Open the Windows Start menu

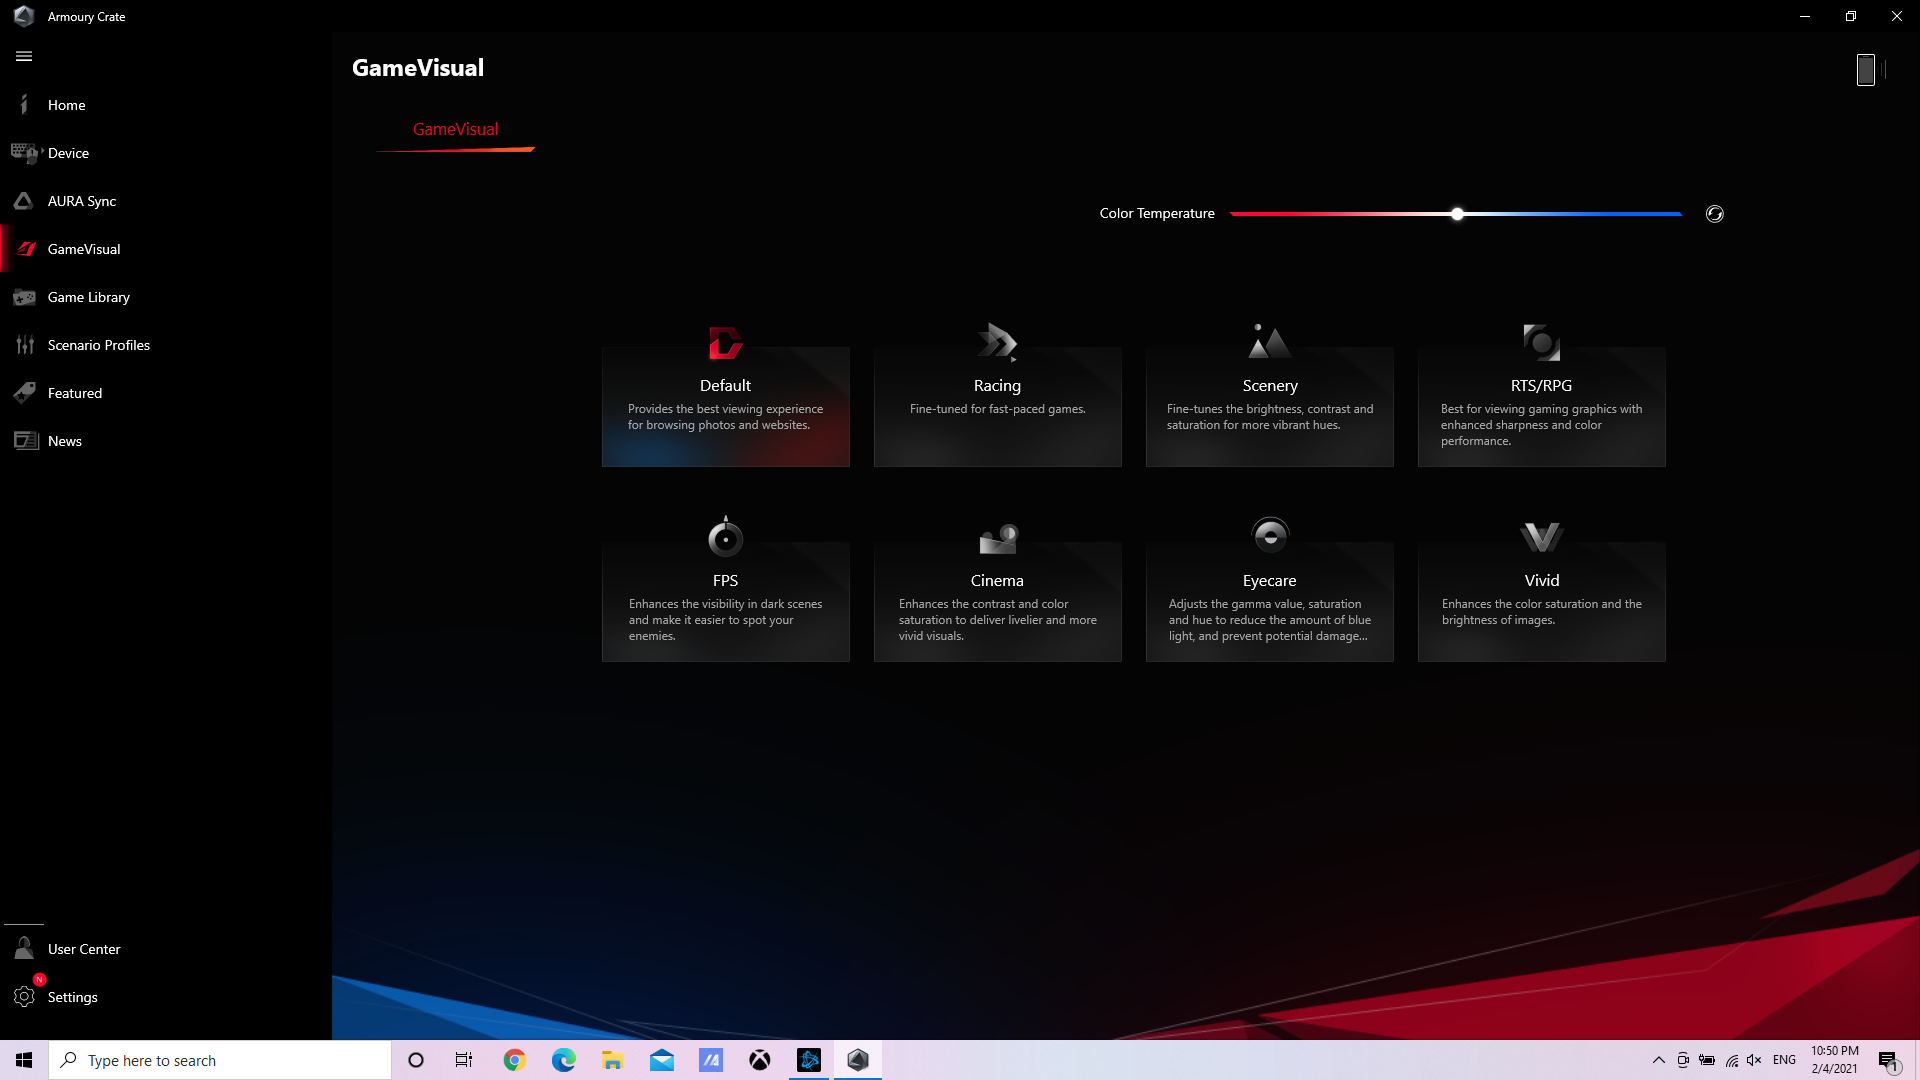coord(24,1060)
